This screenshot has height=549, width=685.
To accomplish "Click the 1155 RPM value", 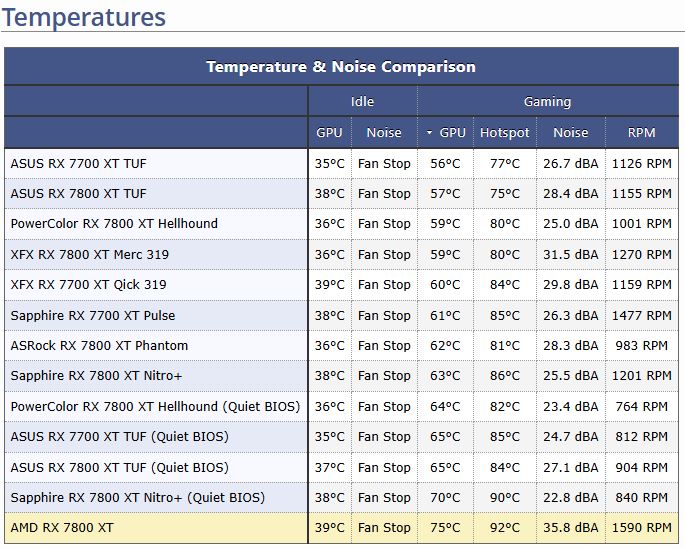I will point(641,193).
